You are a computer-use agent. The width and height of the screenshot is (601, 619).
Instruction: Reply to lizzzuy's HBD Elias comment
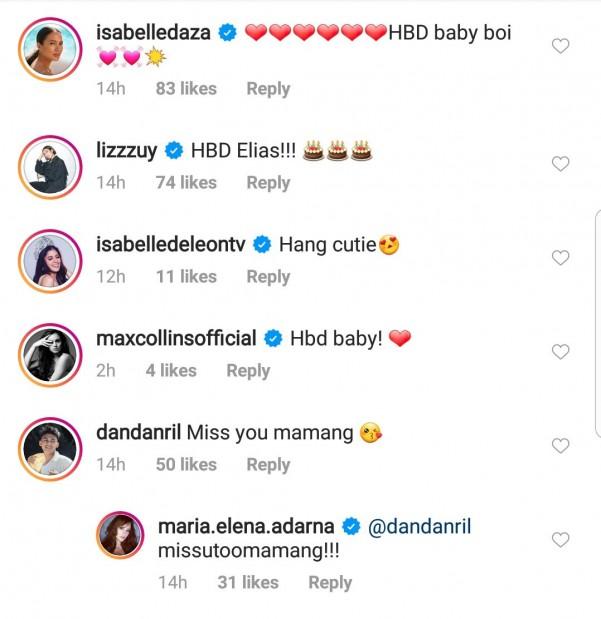[x=268, y=183]
